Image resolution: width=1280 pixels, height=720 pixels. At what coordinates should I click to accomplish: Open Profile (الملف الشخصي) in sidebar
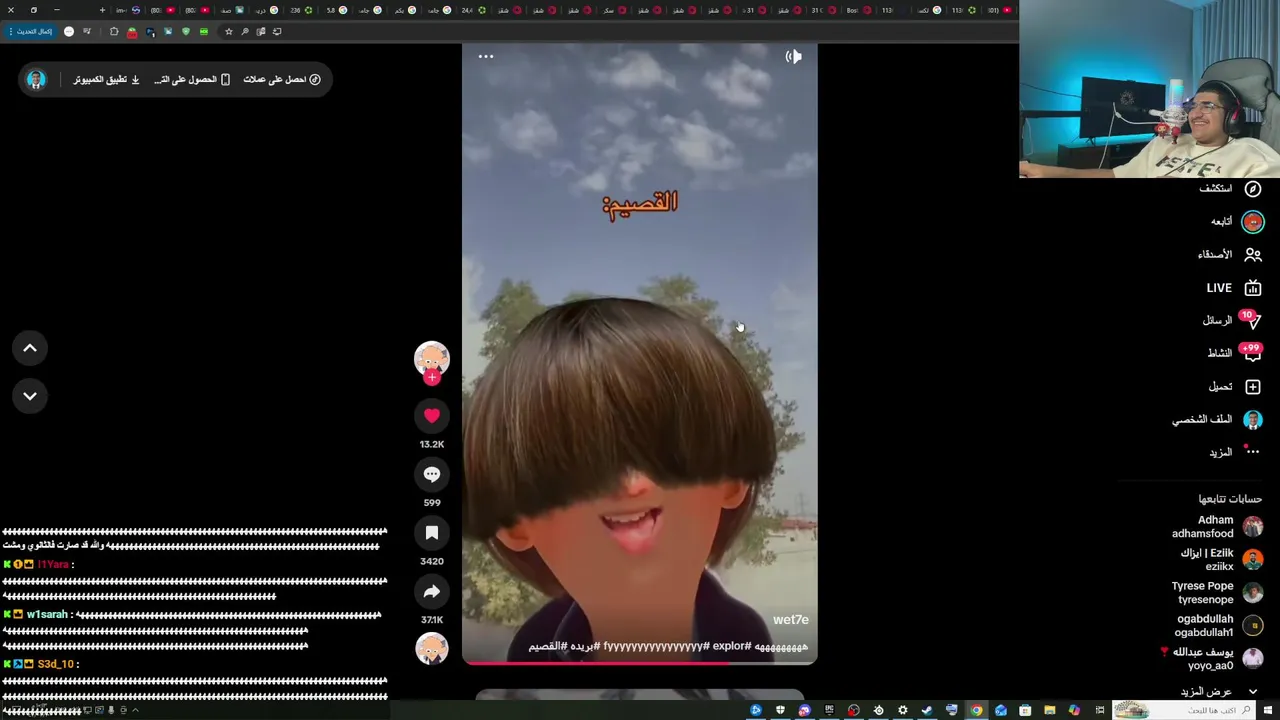tap(1217, 420)
